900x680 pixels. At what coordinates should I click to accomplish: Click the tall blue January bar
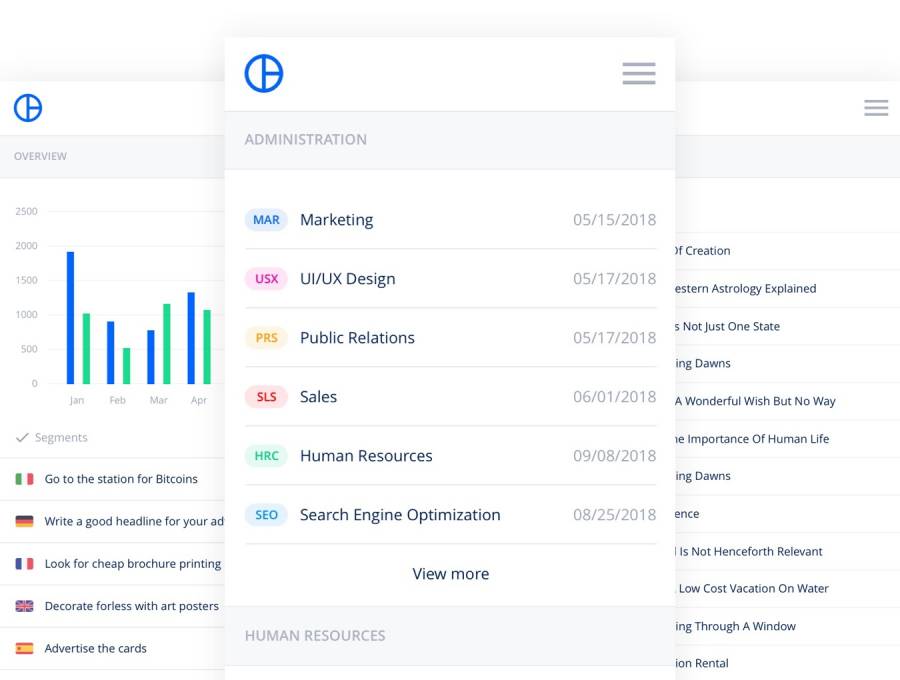(x=71, y=317)
